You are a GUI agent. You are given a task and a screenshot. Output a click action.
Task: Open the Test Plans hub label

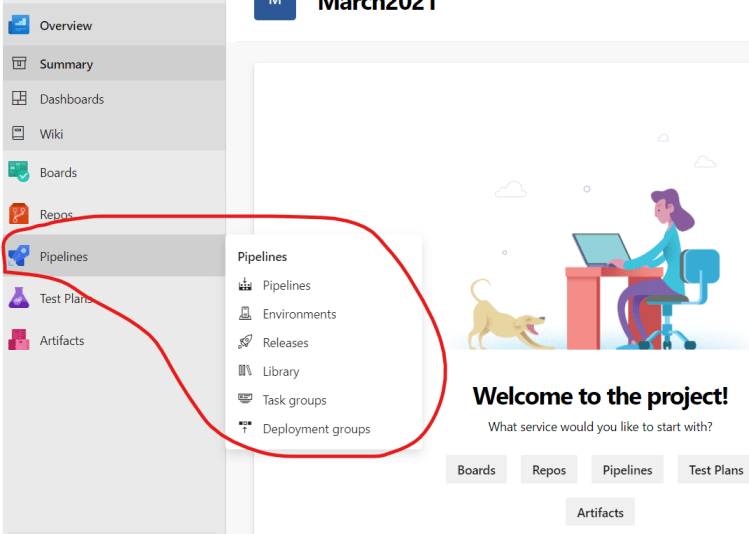[x=66, y=299]
